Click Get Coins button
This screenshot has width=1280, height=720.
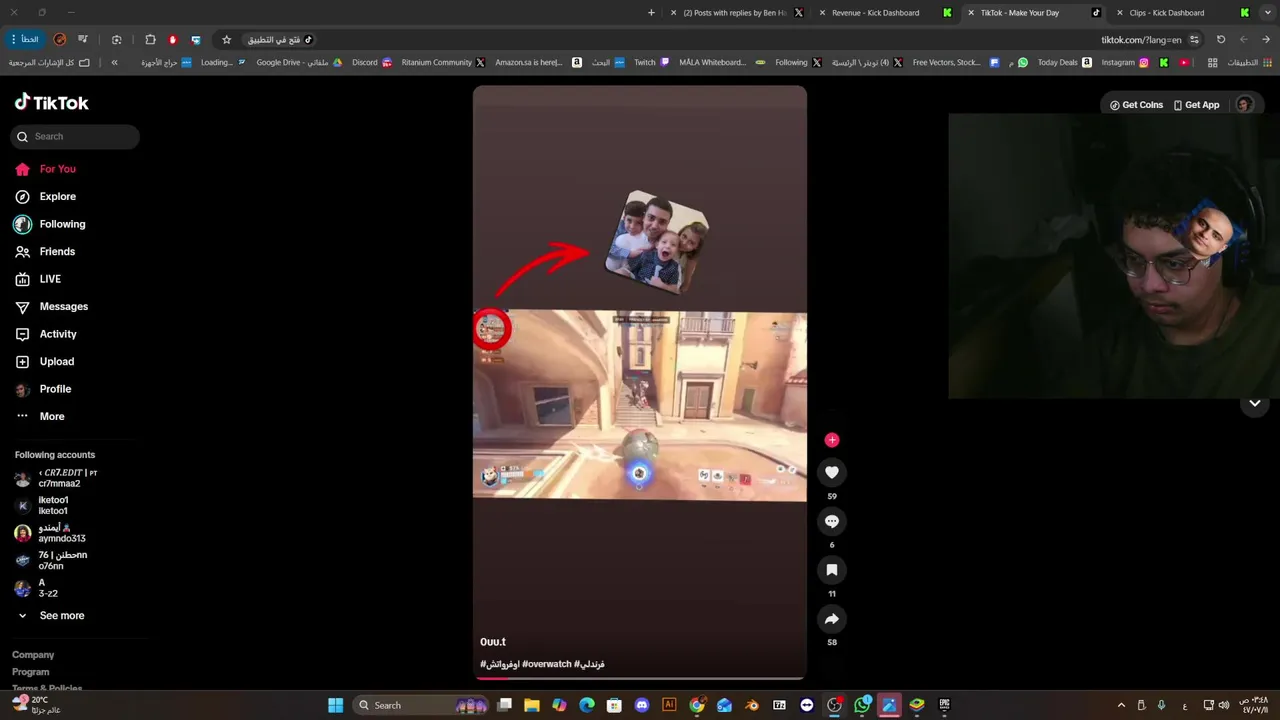tap(1136, 105)
